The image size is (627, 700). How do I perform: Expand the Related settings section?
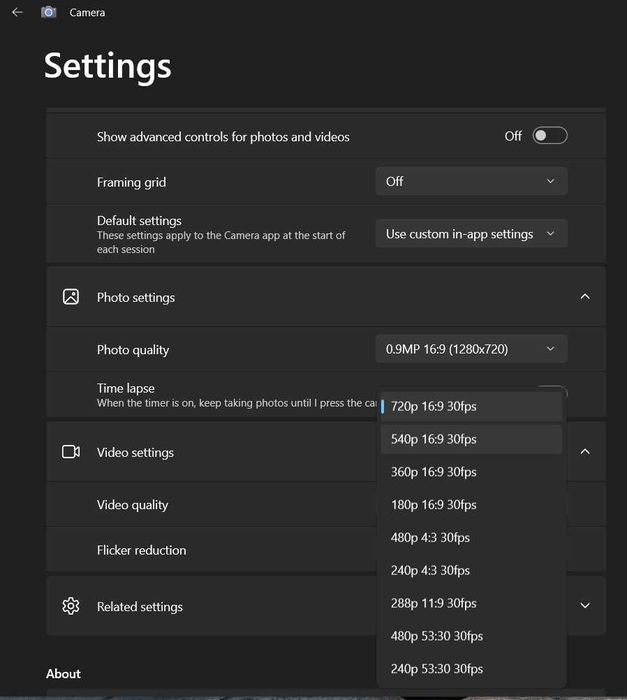[x=585, y=606]
